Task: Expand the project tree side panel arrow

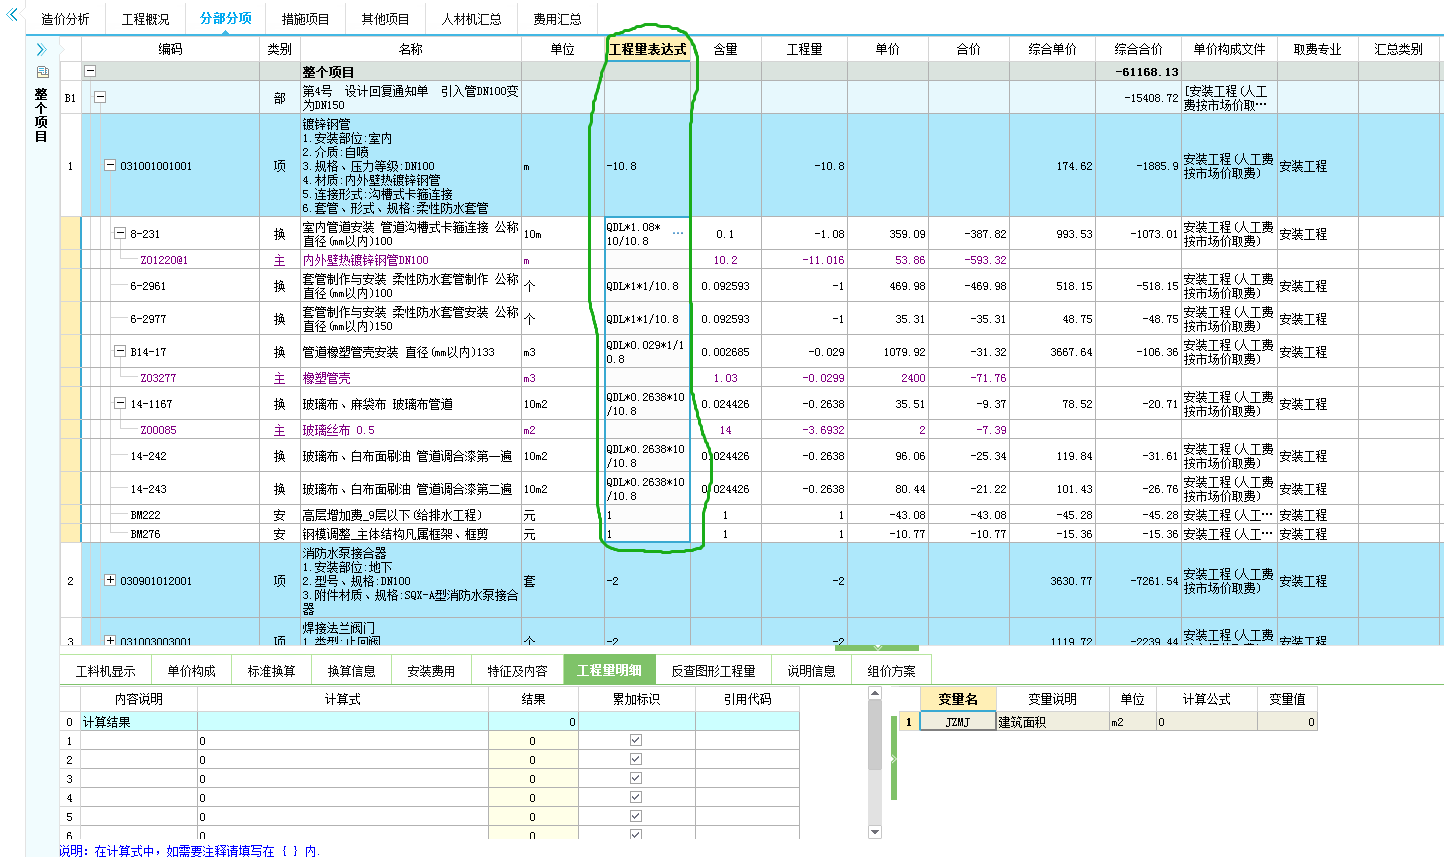Action: (41, 49)
